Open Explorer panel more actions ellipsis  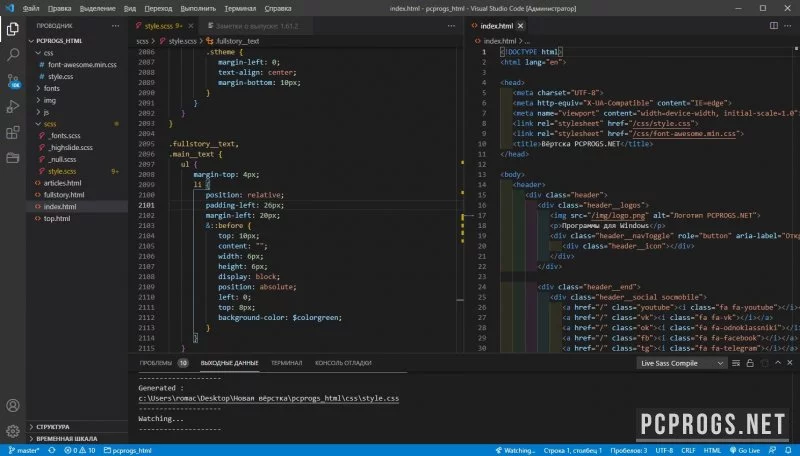click(x=115, y=26)
